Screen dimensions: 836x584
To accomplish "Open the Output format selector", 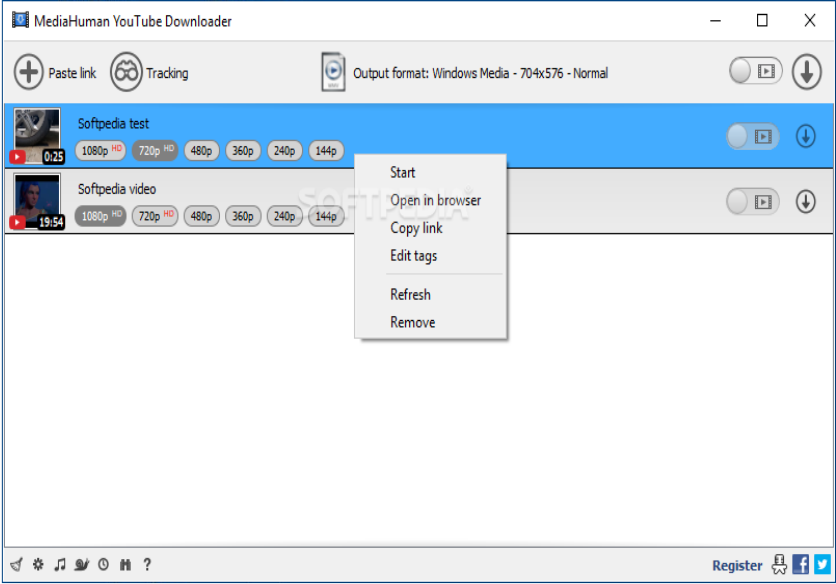I will [480, 73].
